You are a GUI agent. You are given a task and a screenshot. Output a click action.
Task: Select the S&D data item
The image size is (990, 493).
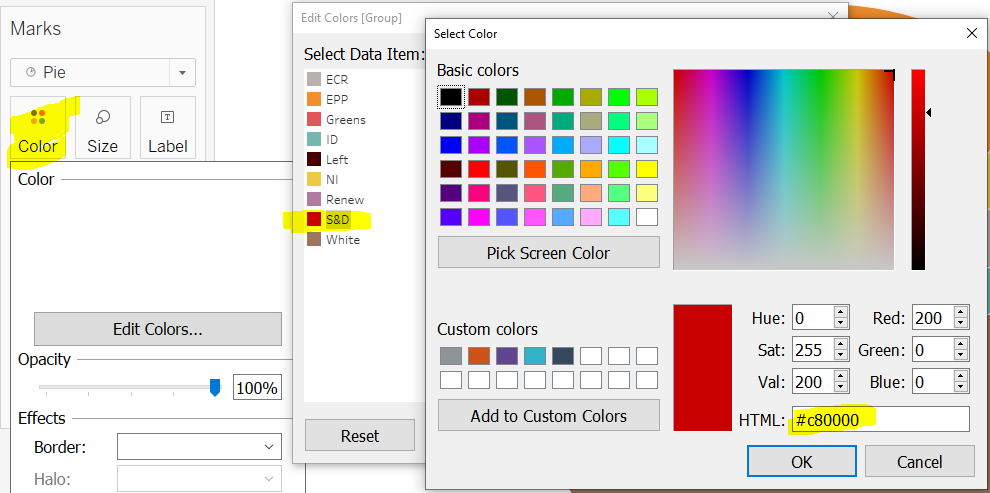338,220
